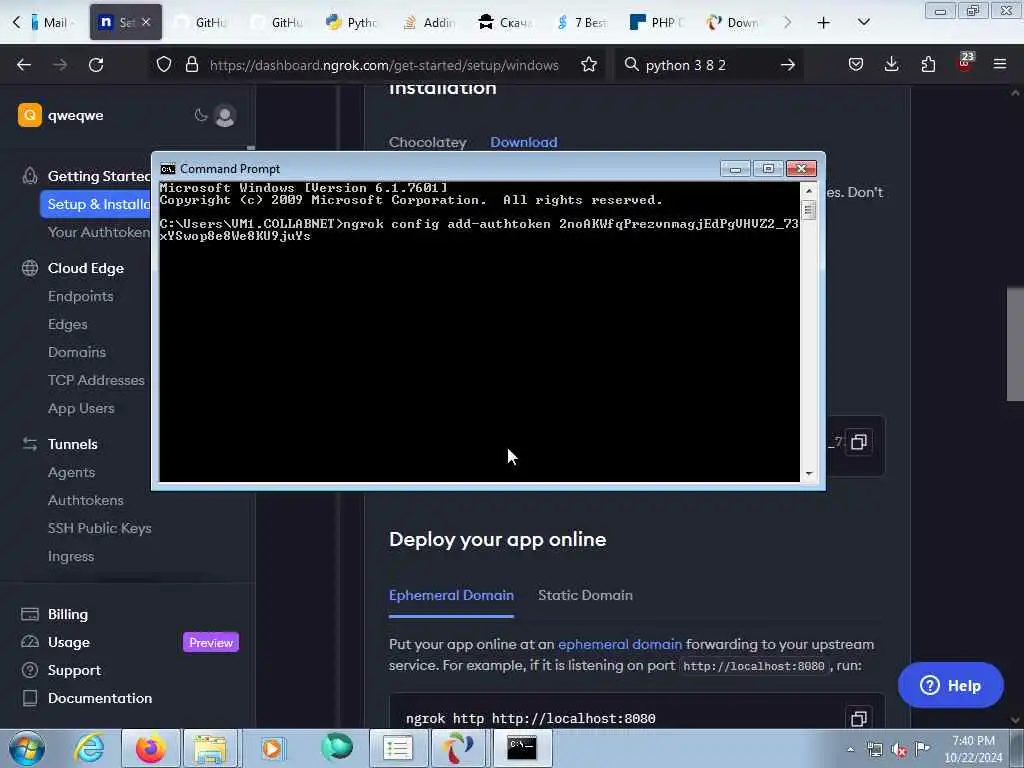Viewport: 1024px width, 768px height.
Task: Go to Endpoints
Action: pyautogui.click(x=80, y=296)
